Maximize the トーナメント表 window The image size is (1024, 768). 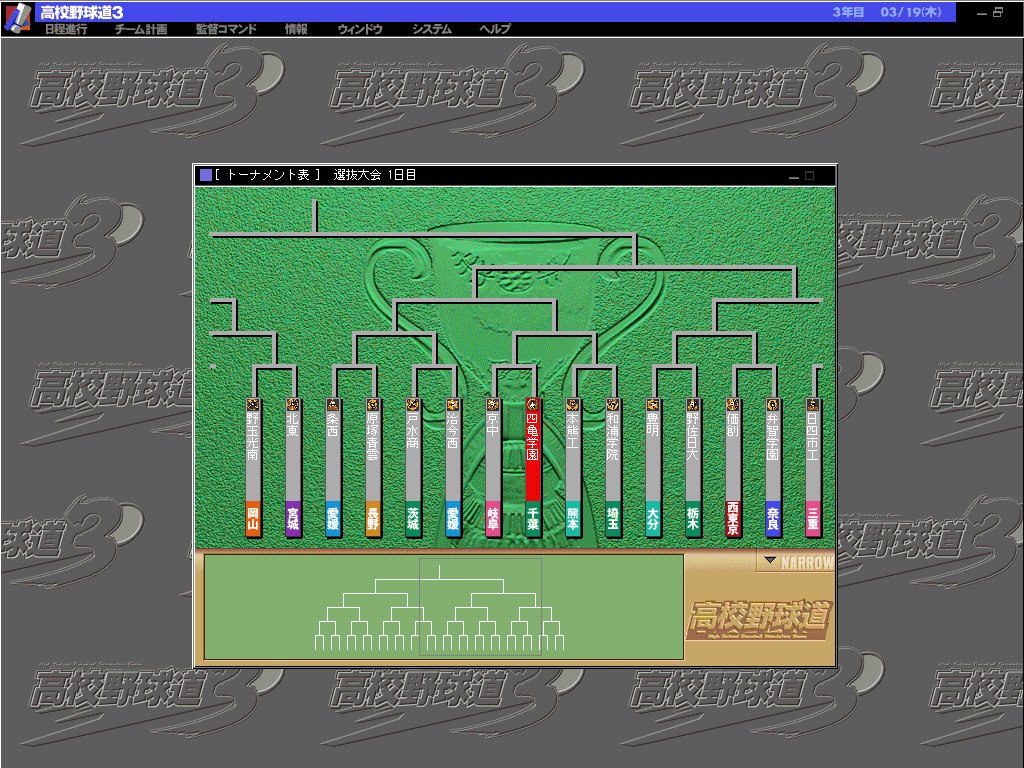point(810,176)
